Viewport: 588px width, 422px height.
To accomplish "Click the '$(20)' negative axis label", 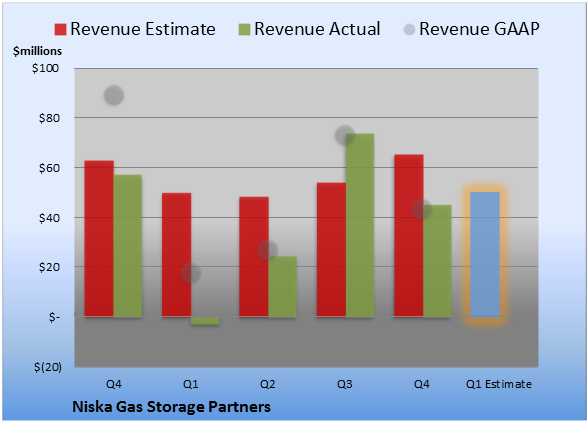I will tap(48, 367).
